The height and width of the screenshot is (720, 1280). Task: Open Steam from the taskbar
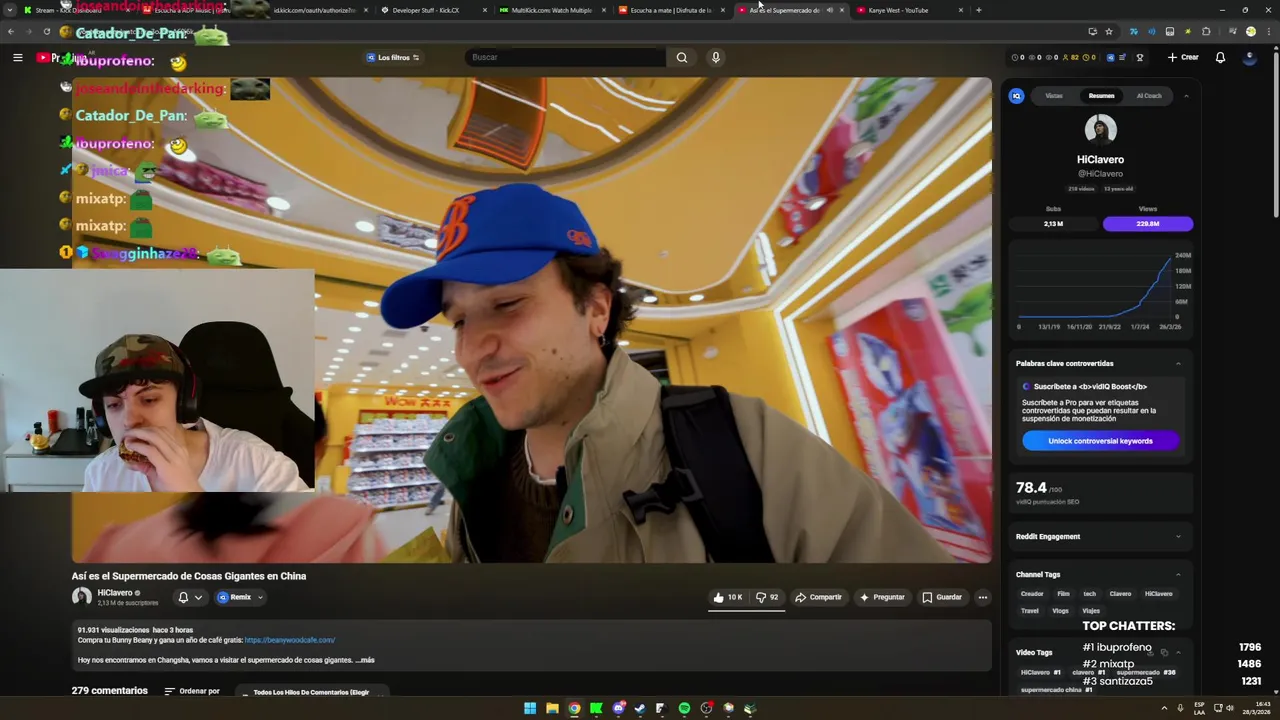point(640,708)
